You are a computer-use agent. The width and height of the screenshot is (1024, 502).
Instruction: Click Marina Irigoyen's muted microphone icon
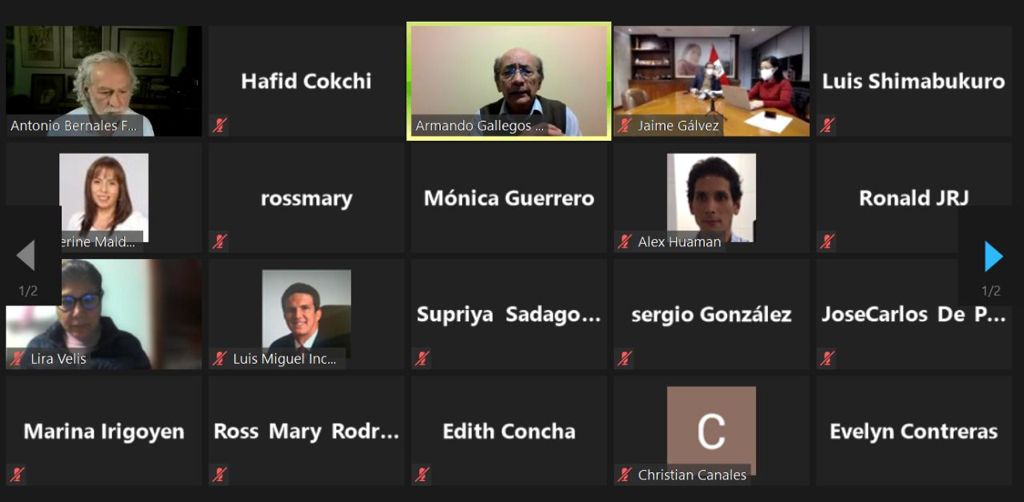(17, 475)
